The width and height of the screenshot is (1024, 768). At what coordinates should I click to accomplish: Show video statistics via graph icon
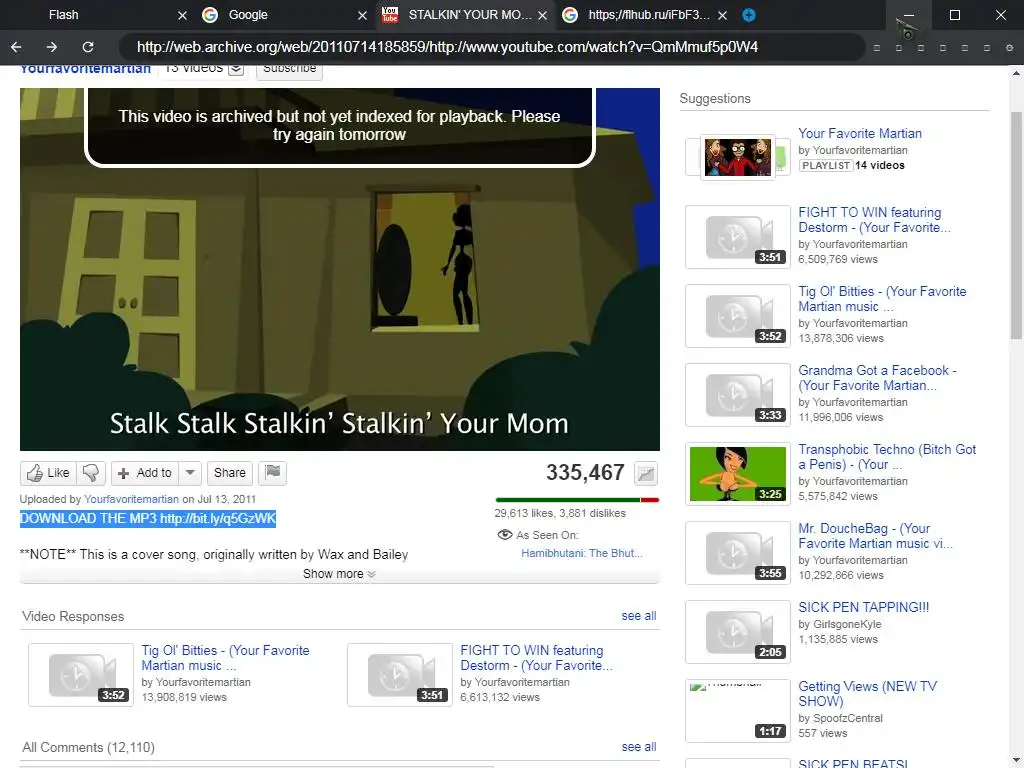[646, 473]
